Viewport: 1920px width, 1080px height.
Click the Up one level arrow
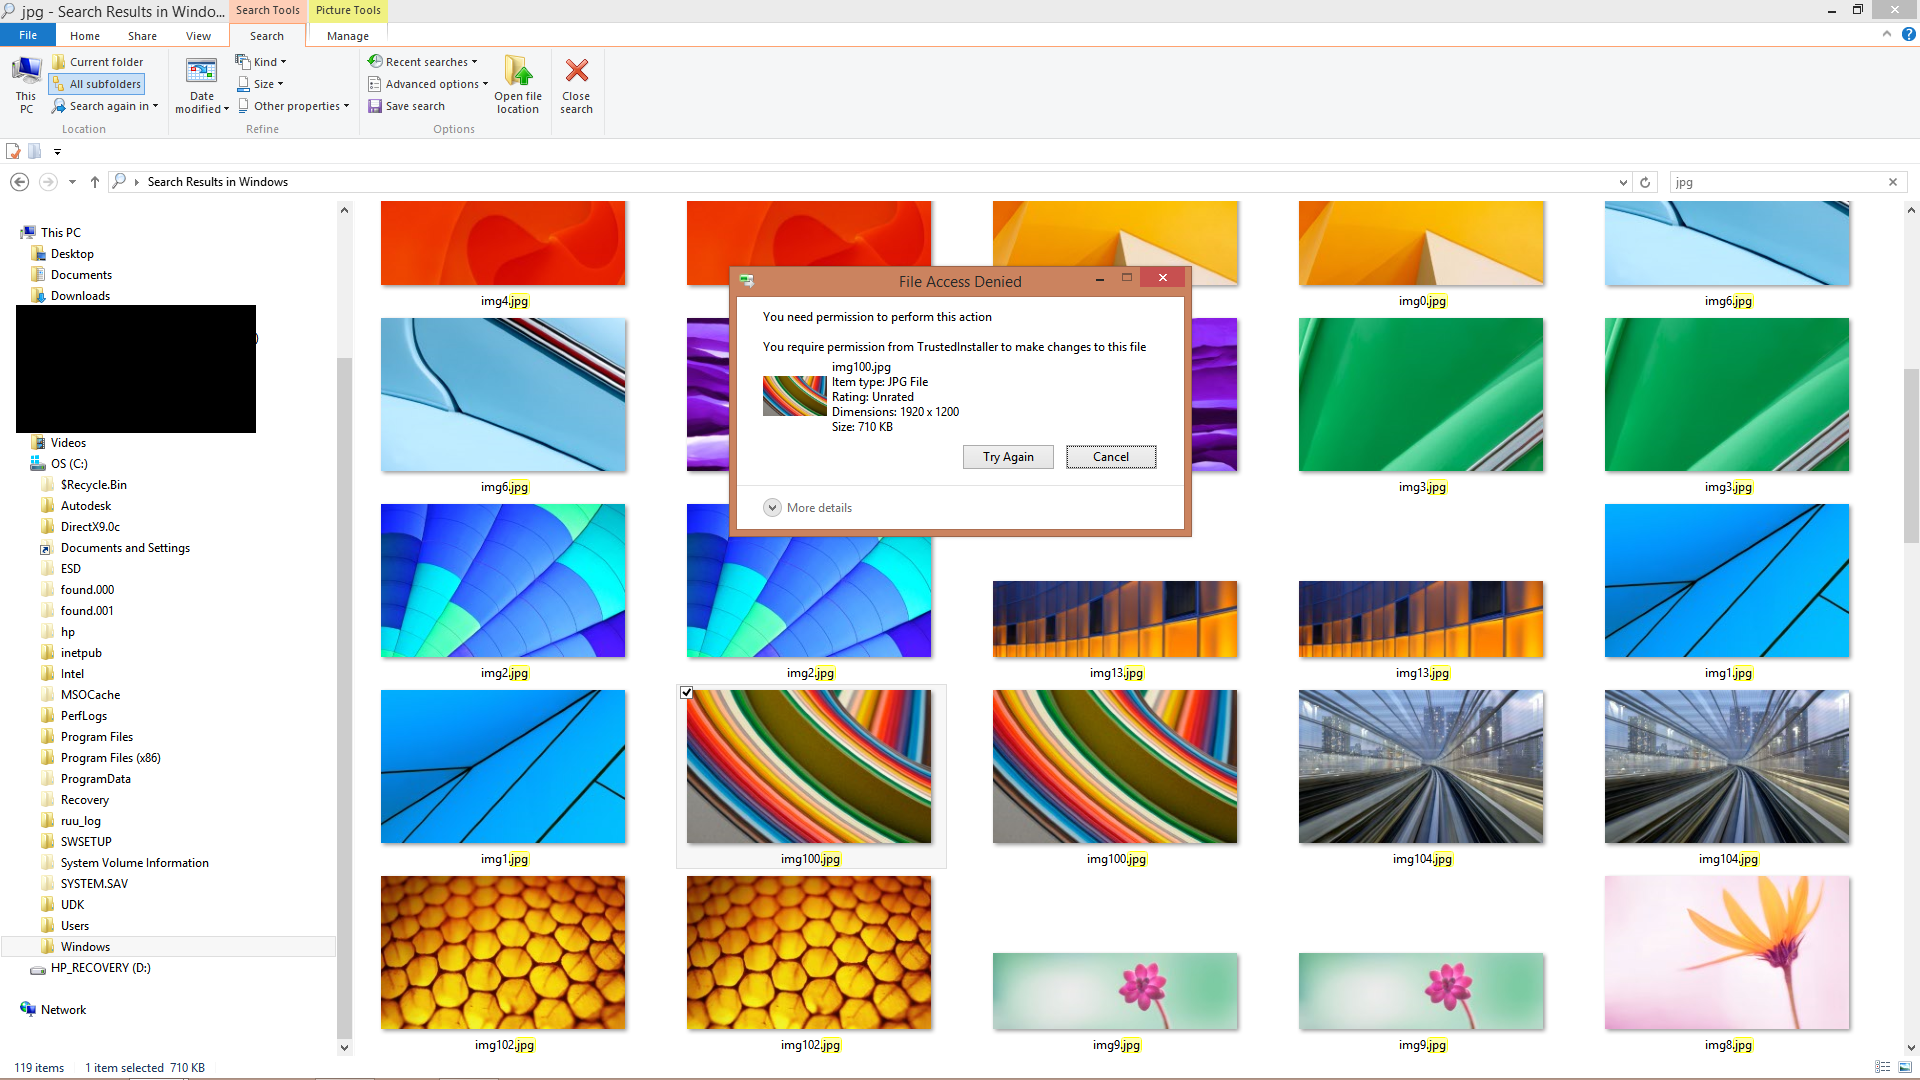coord(95,182)
